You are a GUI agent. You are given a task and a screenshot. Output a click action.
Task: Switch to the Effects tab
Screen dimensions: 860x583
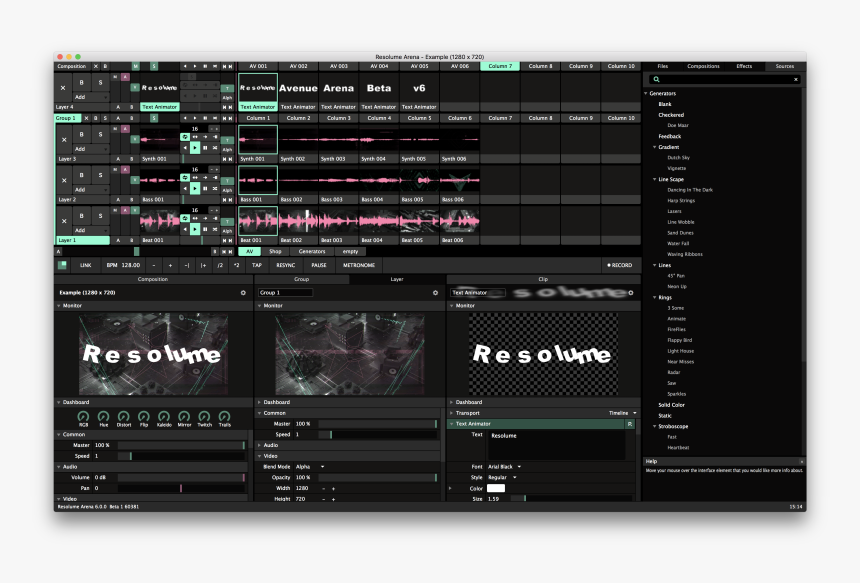(x=744, y=66)
